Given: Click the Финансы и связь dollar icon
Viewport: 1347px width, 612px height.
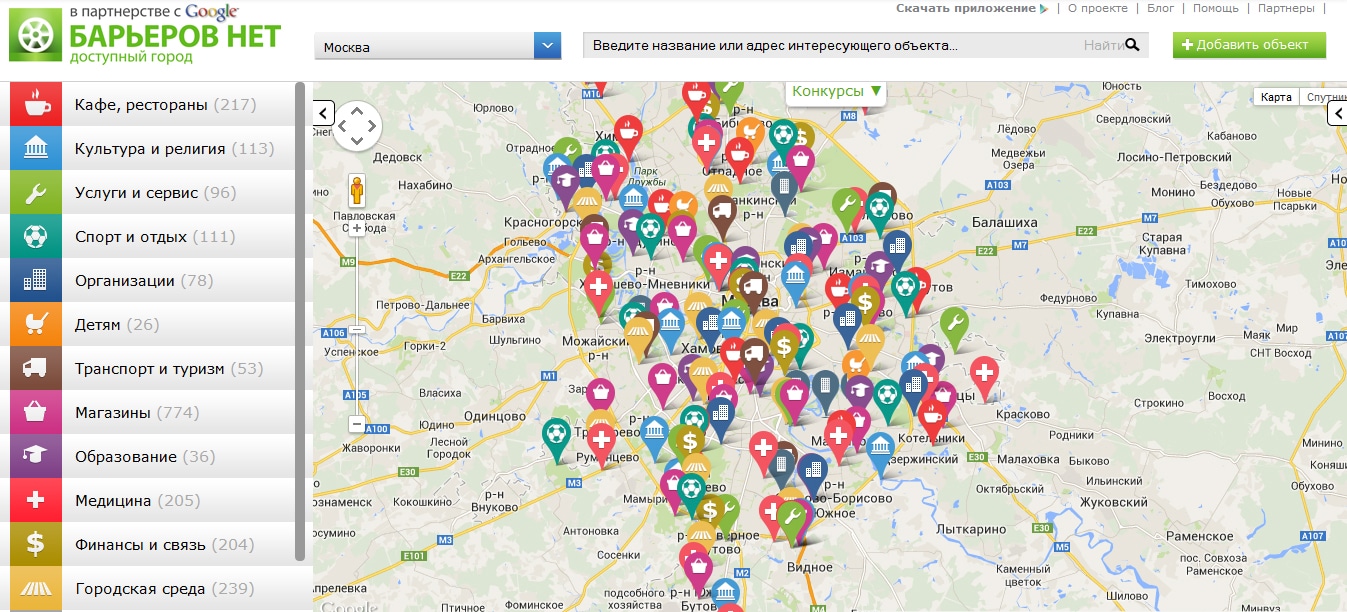Looking at the screenshot, I should [x=36, y=544].
